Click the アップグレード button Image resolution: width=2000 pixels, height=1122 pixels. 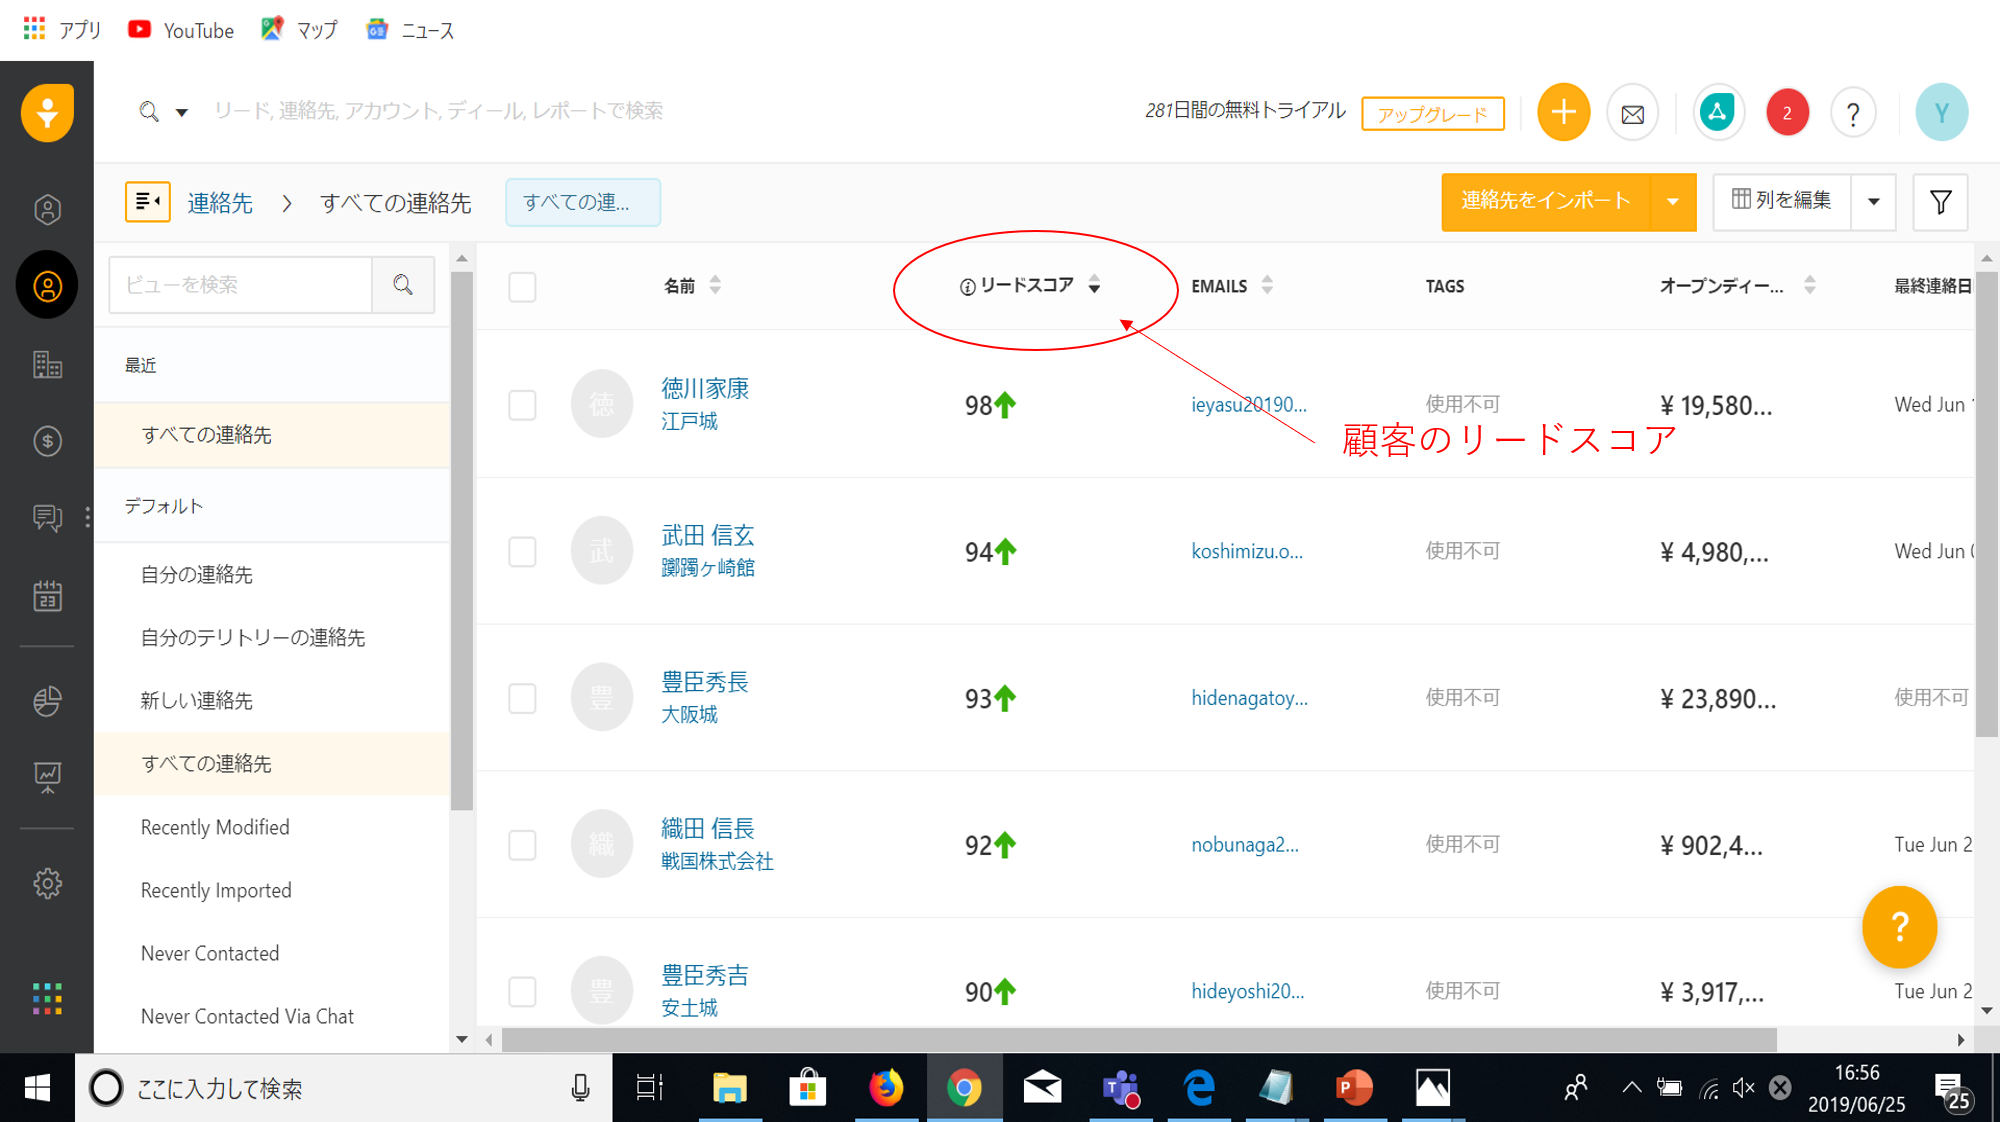coord(1432,114)
